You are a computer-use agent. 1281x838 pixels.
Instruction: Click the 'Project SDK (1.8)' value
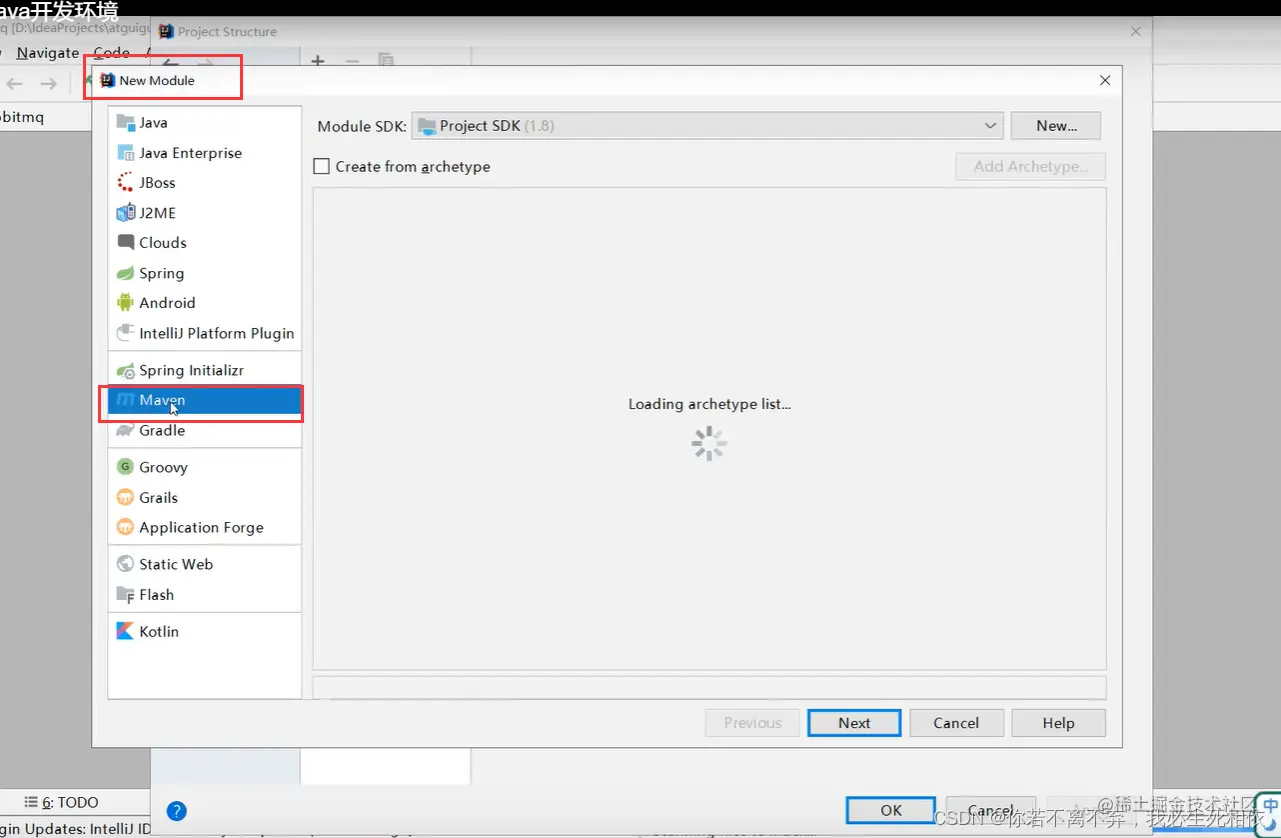497,126
